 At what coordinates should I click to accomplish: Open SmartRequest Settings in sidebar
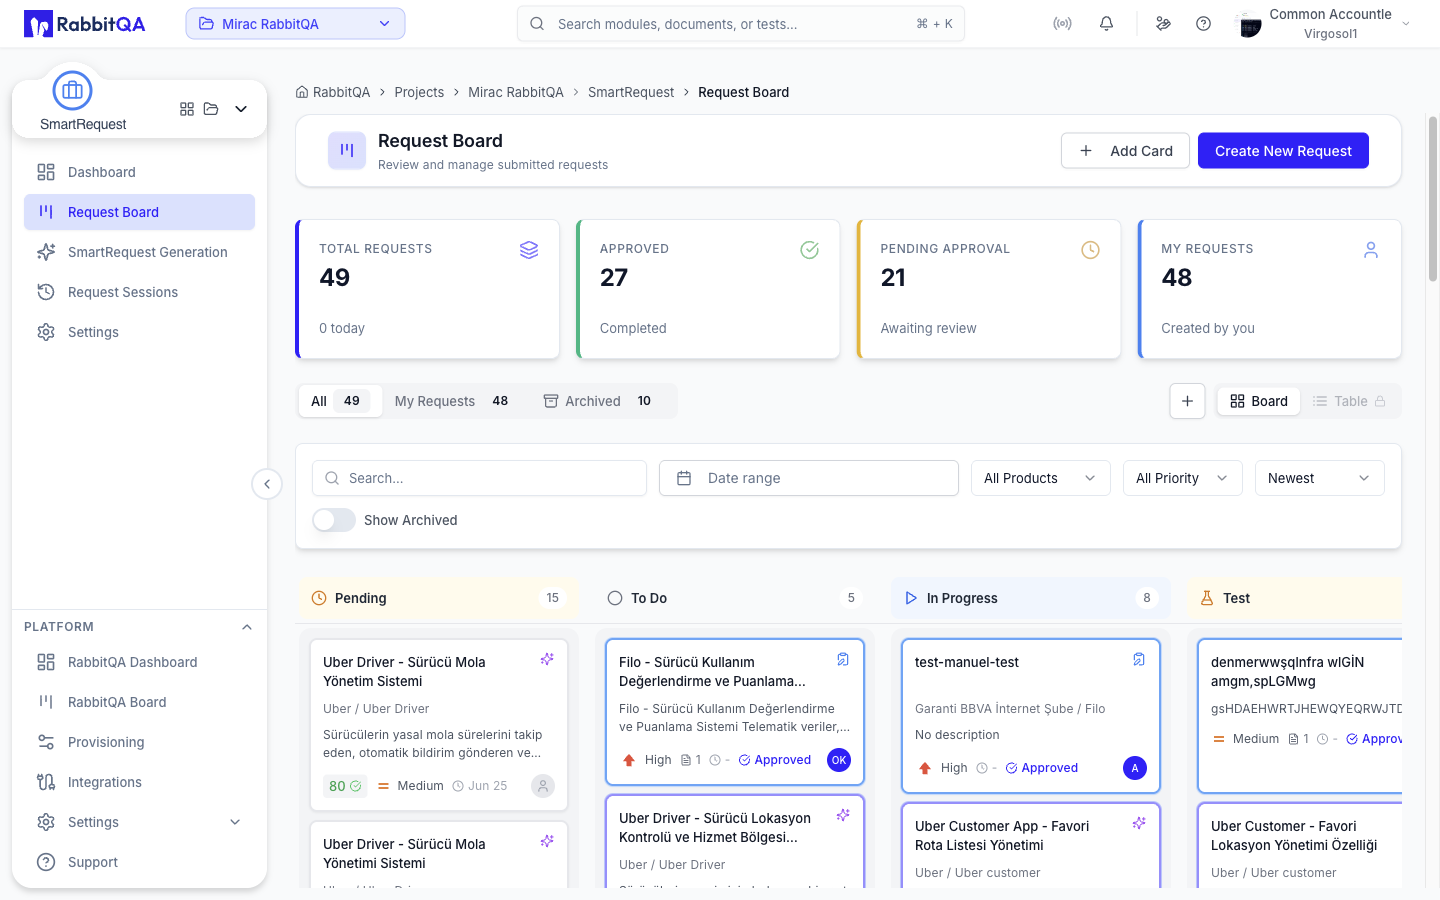click(140, 332)
